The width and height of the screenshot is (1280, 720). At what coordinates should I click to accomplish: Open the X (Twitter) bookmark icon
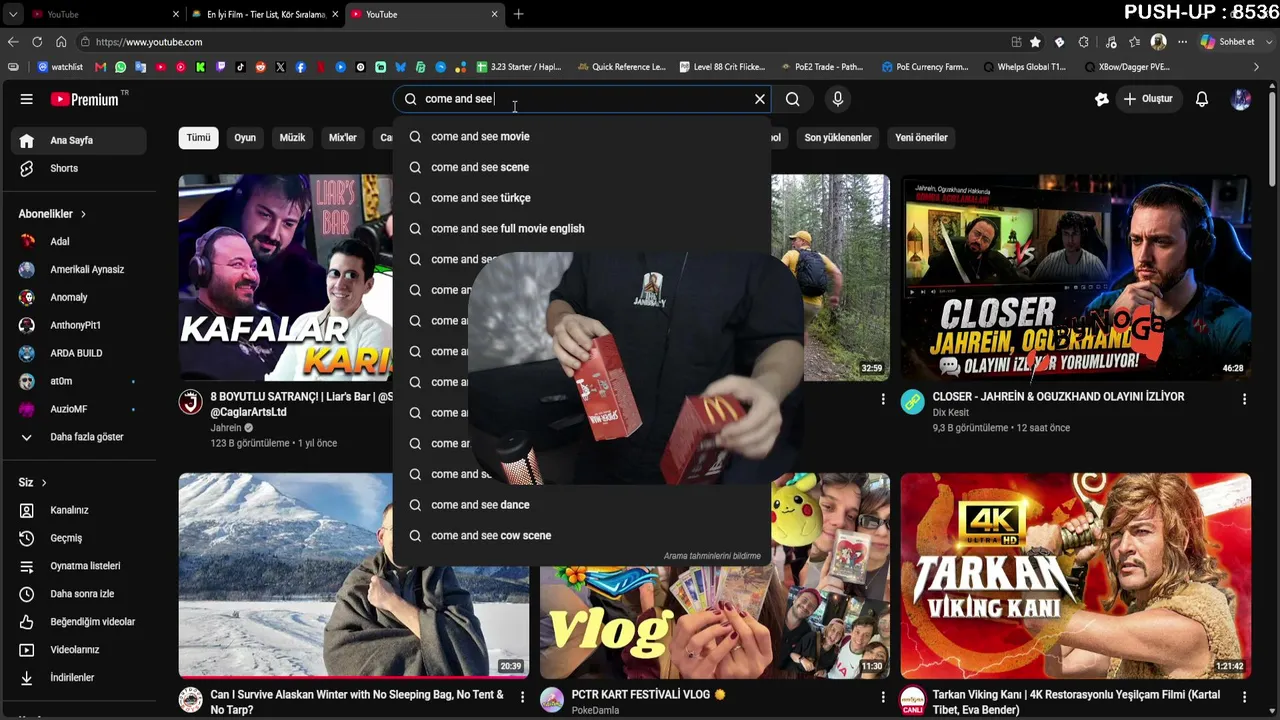point(280,67)
